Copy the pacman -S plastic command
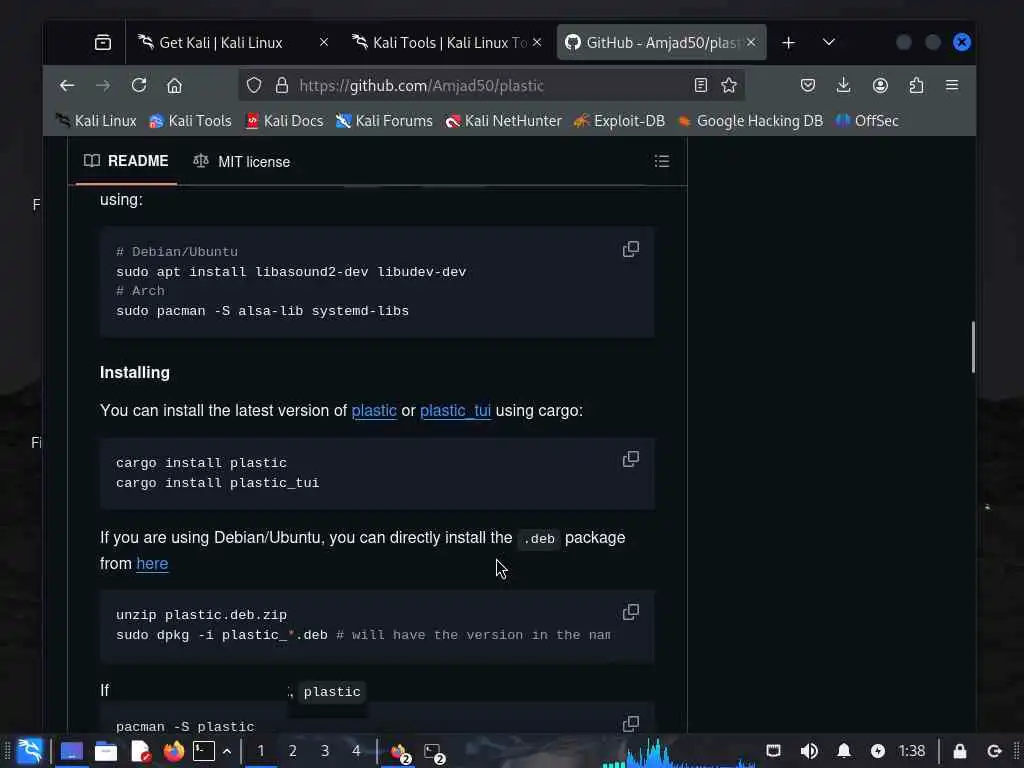 (x=631, y=724)
